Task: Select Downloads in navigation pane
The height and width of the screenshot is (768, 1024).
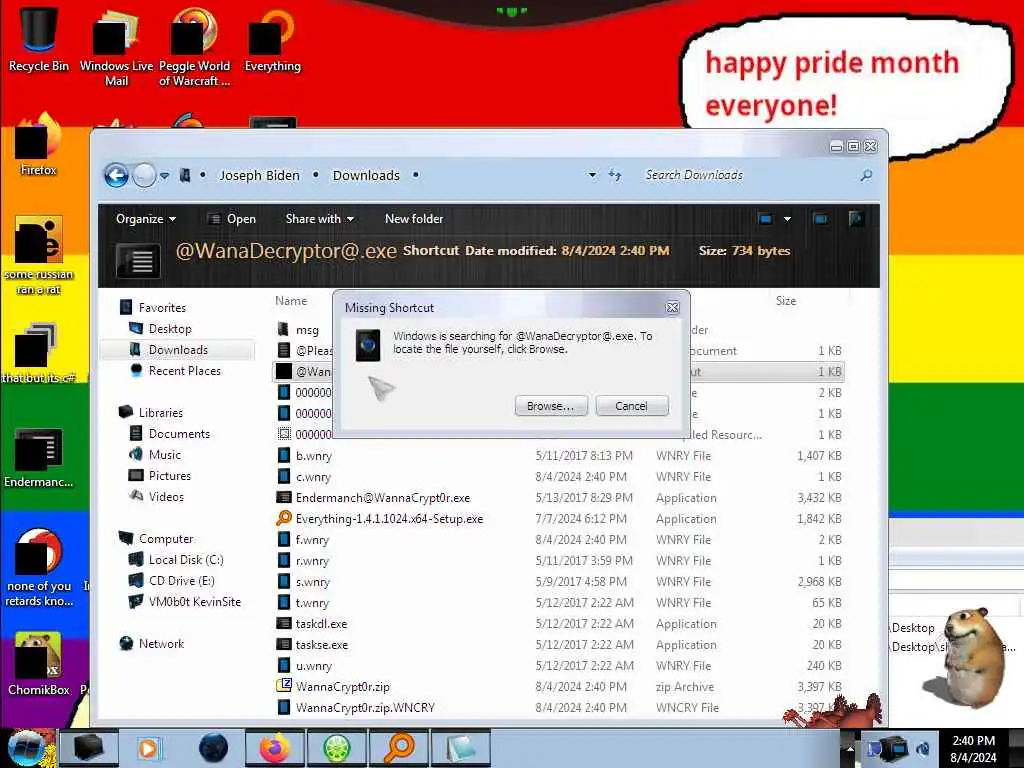Action: click(178, 349)
